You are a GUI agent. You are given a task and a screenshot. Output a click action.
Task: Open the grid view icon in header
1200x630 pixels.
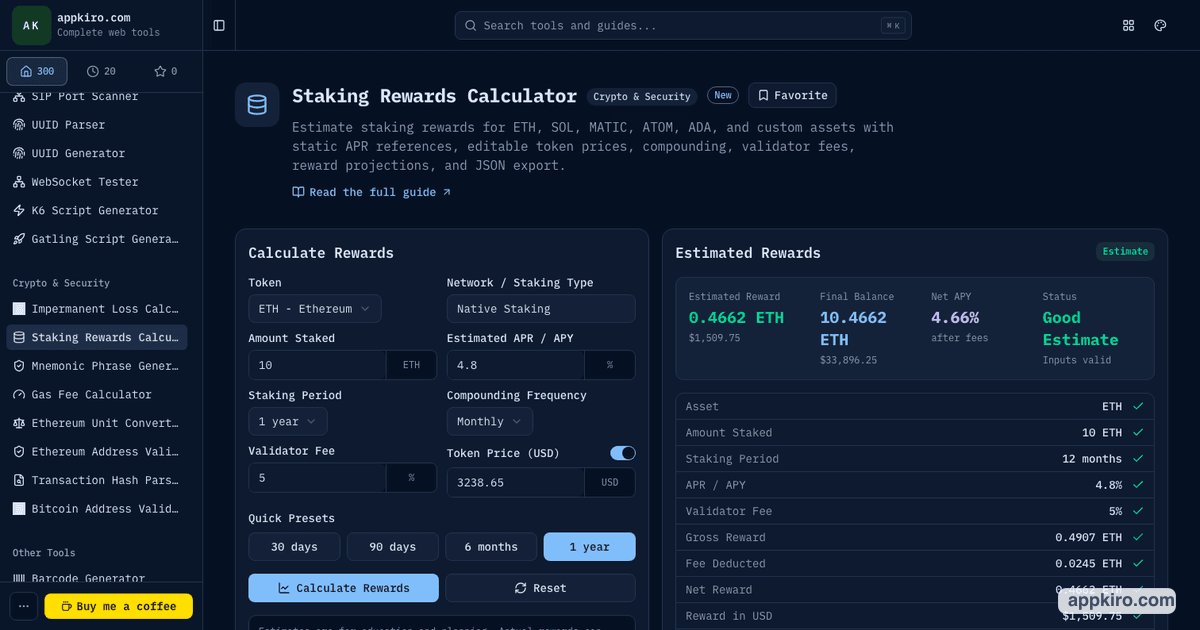click(x=1129, y=25)
